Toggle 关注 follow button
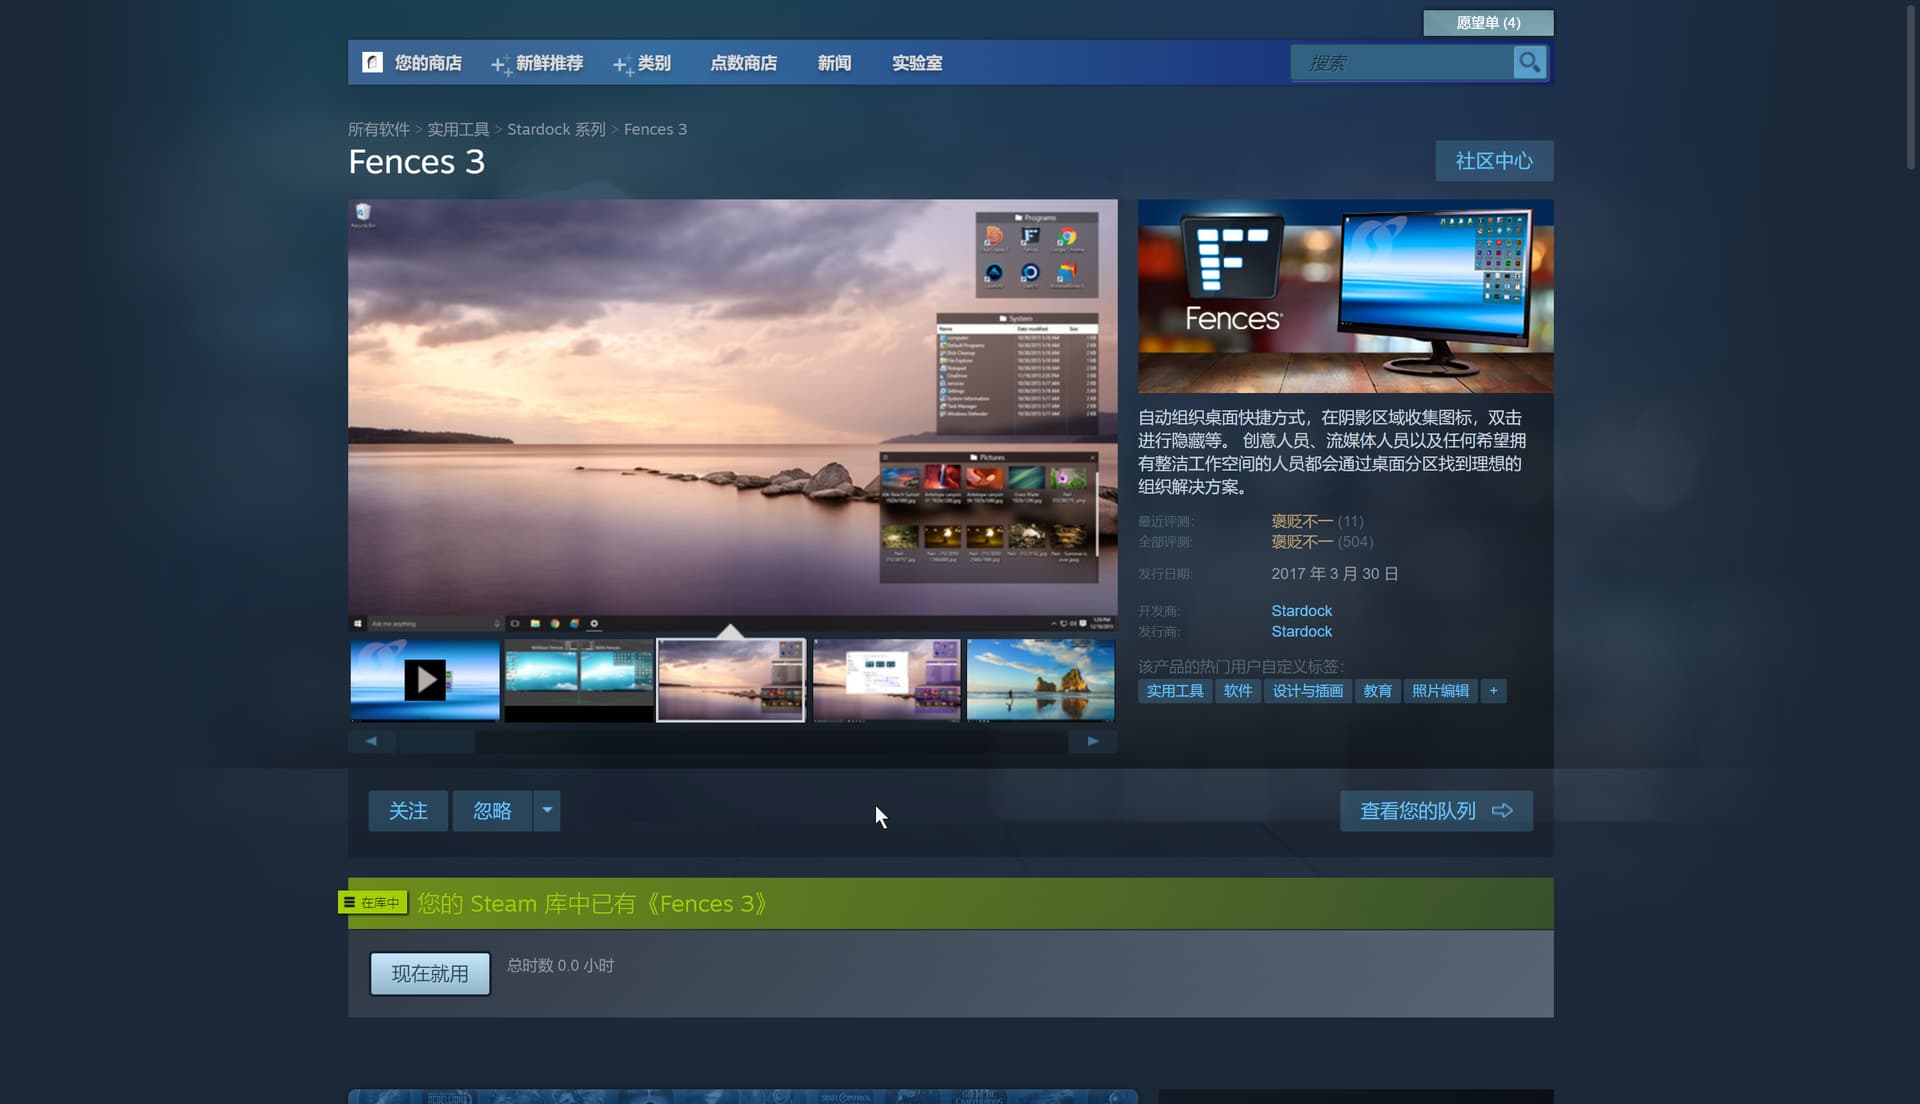 pos(408,811)
